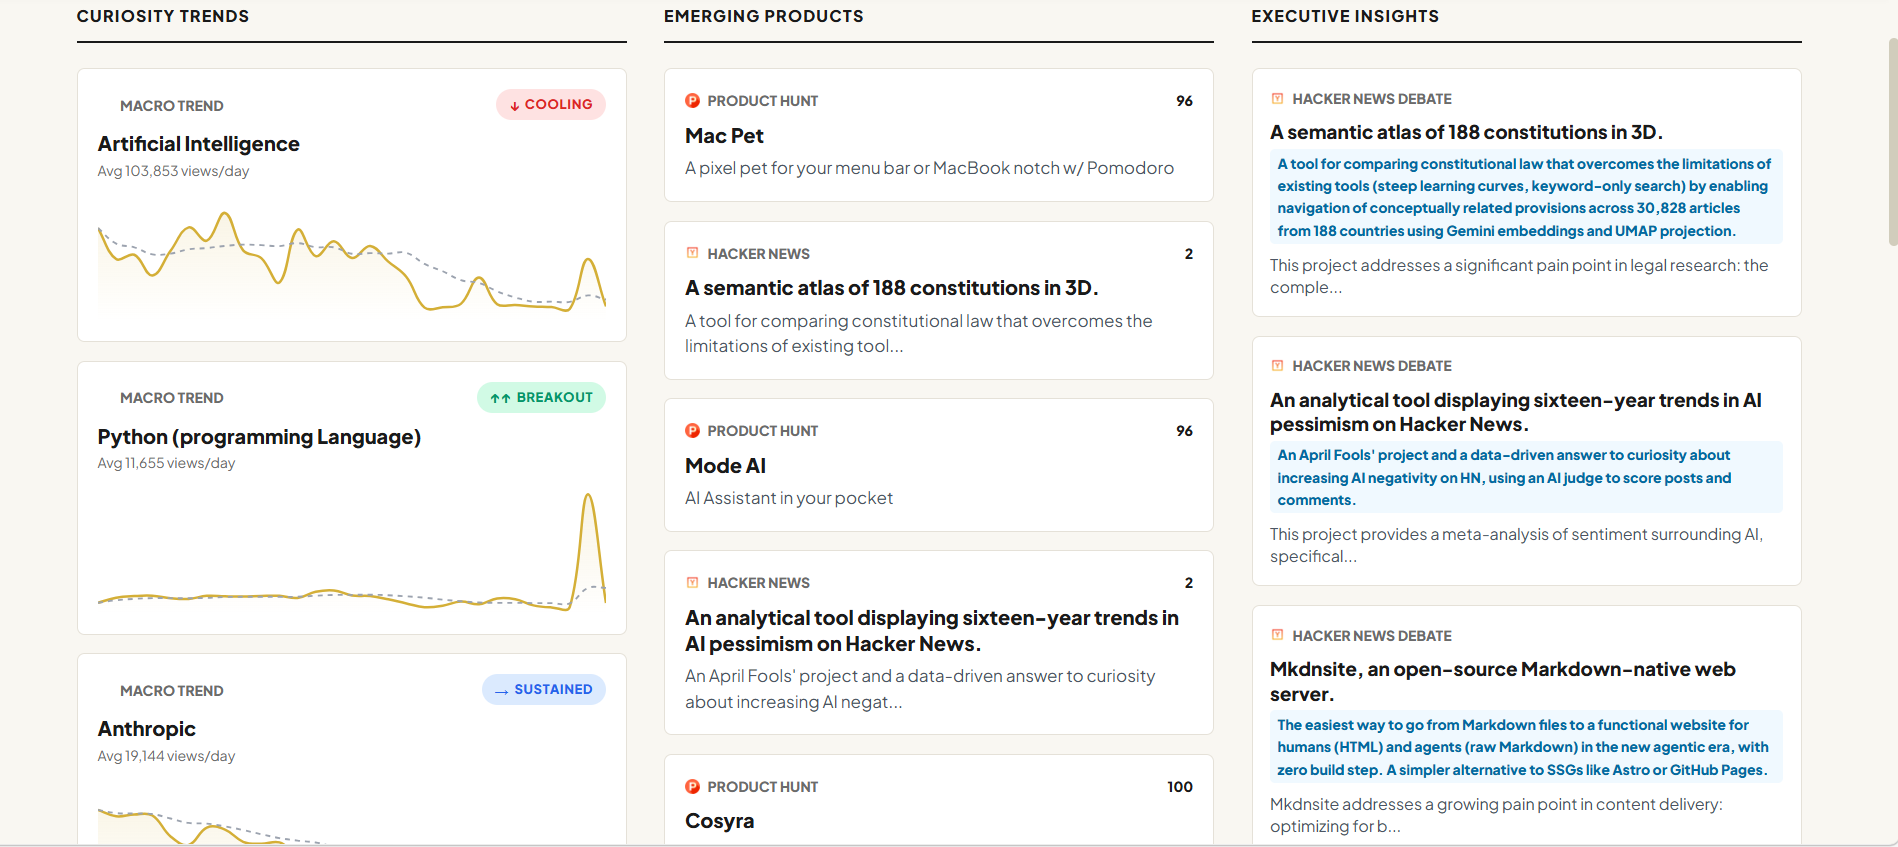Click the Artificial Intelligence views trend chart

[352, 262]
